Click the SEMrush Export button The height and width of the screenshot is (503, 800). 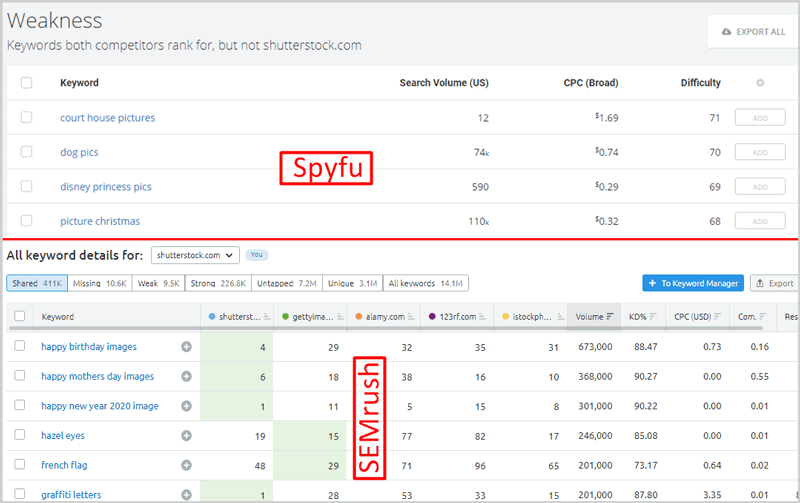click(773, 284)
